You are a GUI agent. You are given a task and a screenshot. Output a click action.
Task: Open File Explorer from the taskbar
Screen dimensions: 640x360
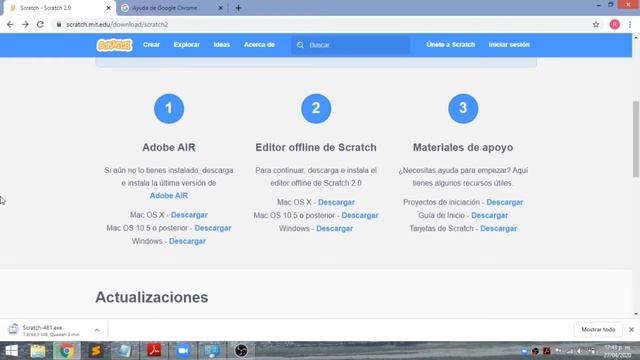click(x=38, y=351)
